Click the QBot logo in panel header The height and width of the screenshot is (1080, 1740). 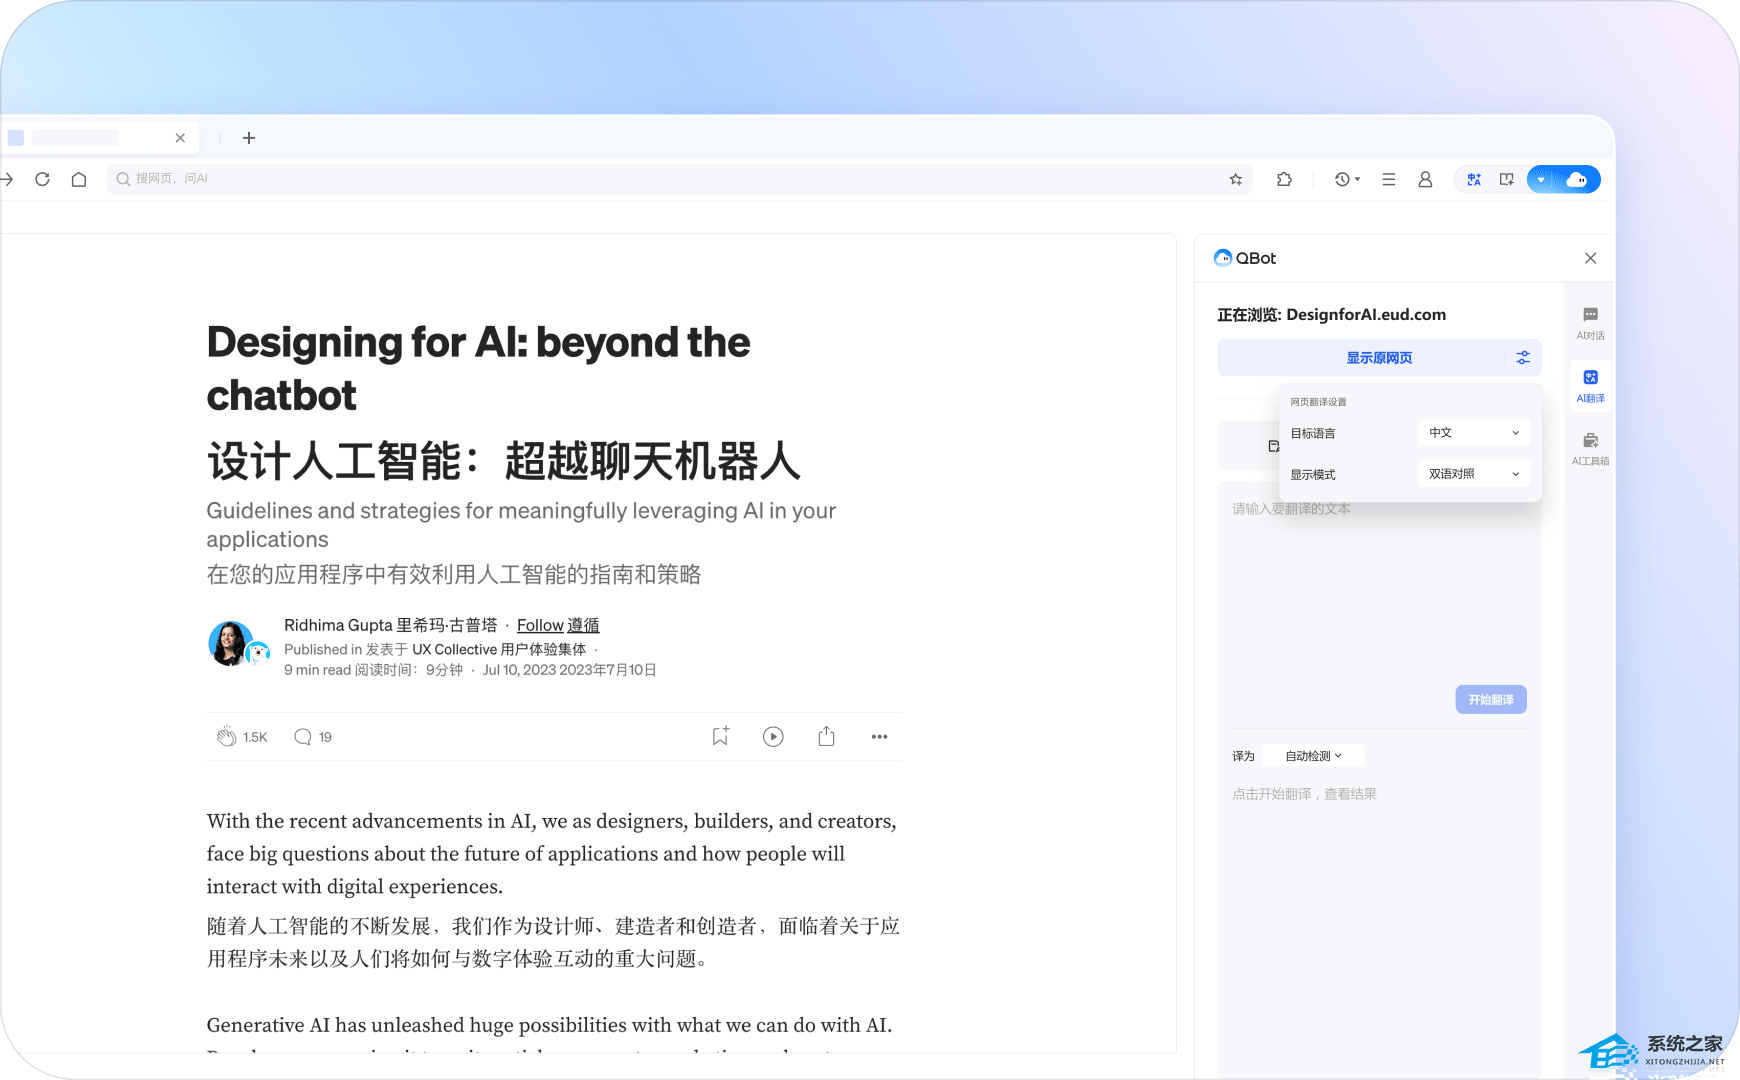pyautogui.click(x=1245, y=258)
